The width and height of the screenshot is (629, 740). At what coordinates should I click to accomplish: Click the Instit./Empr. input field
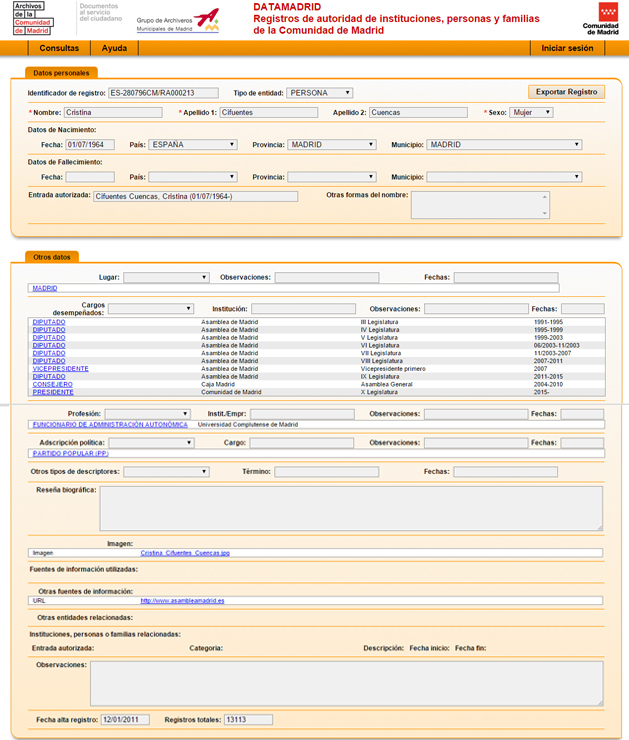pos(302,414)
